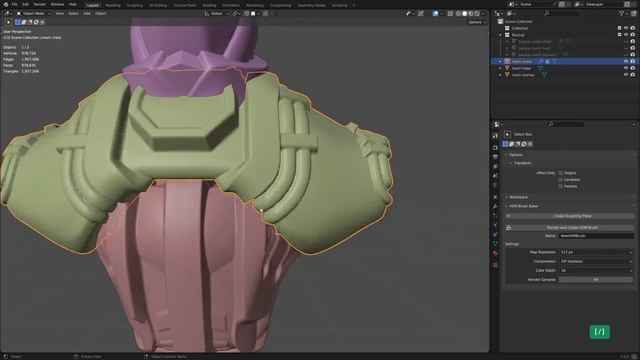
Task: Hide mech head in viewport via eye
Action: click(626, 68)
